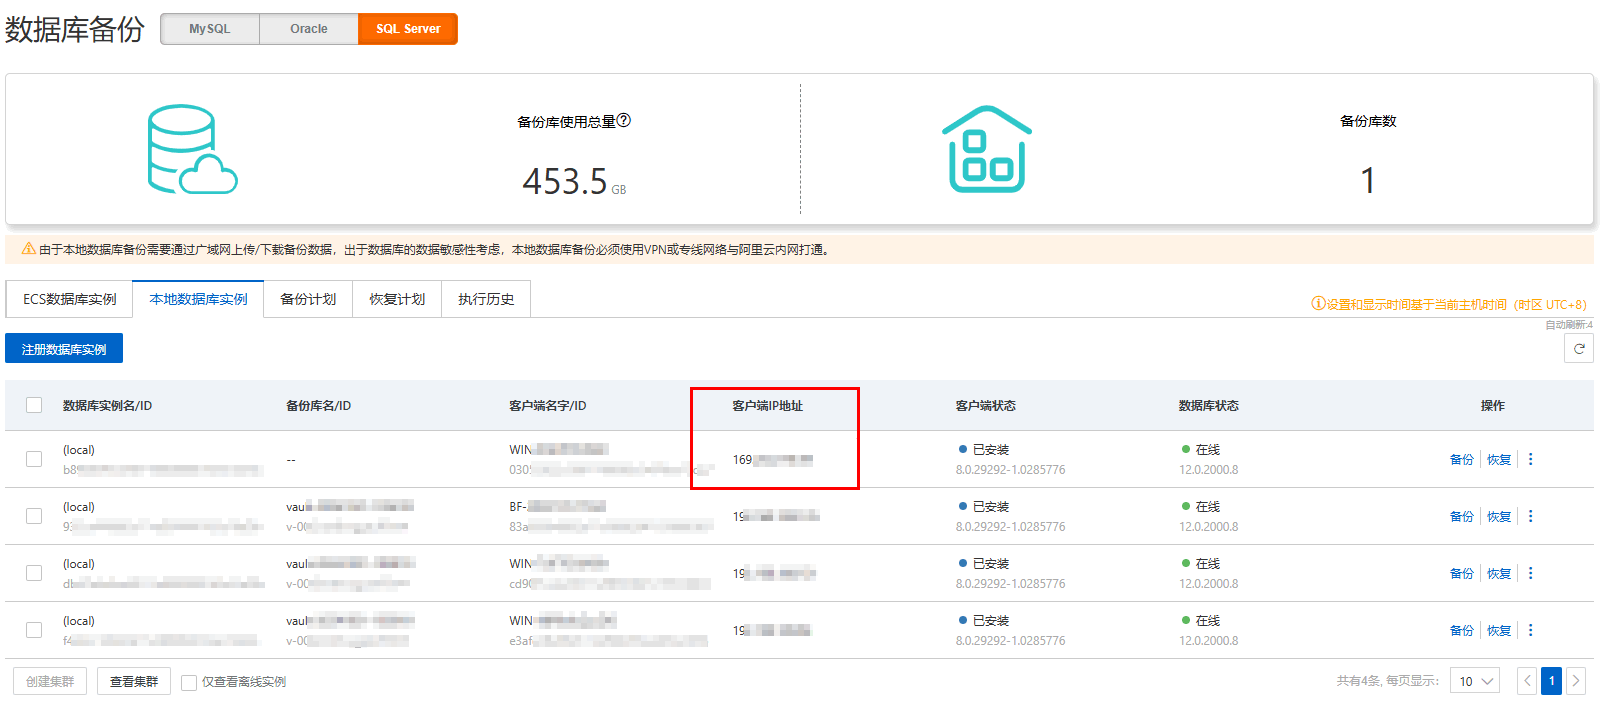Click 恢复 link in the third row
1603x710 pixels.
point(1499,573)
